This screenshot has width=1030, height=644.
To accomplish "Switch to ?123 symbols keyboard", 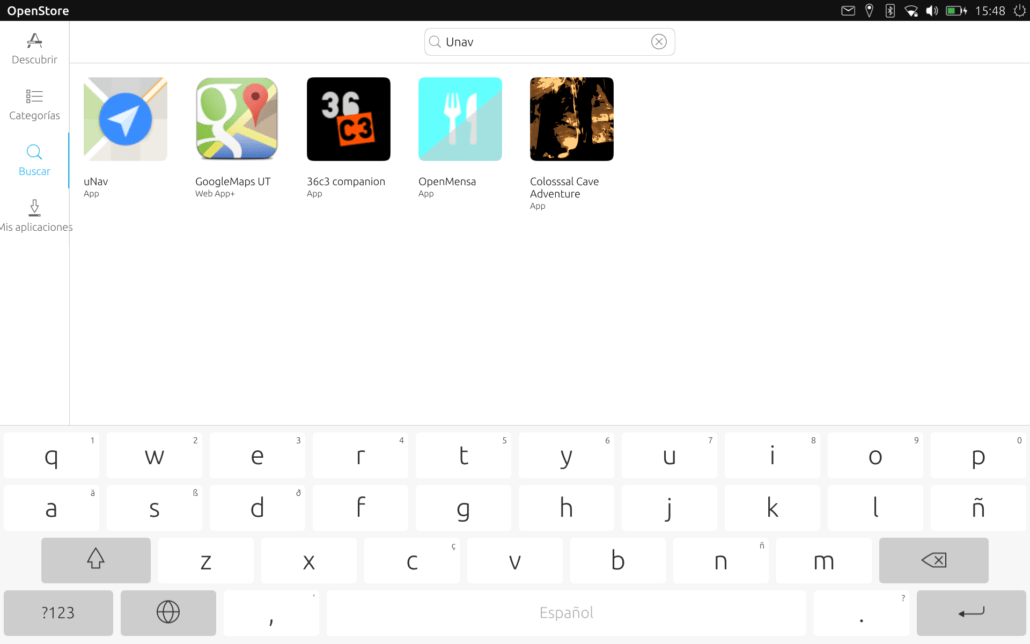I will click(x=58, y=612).
